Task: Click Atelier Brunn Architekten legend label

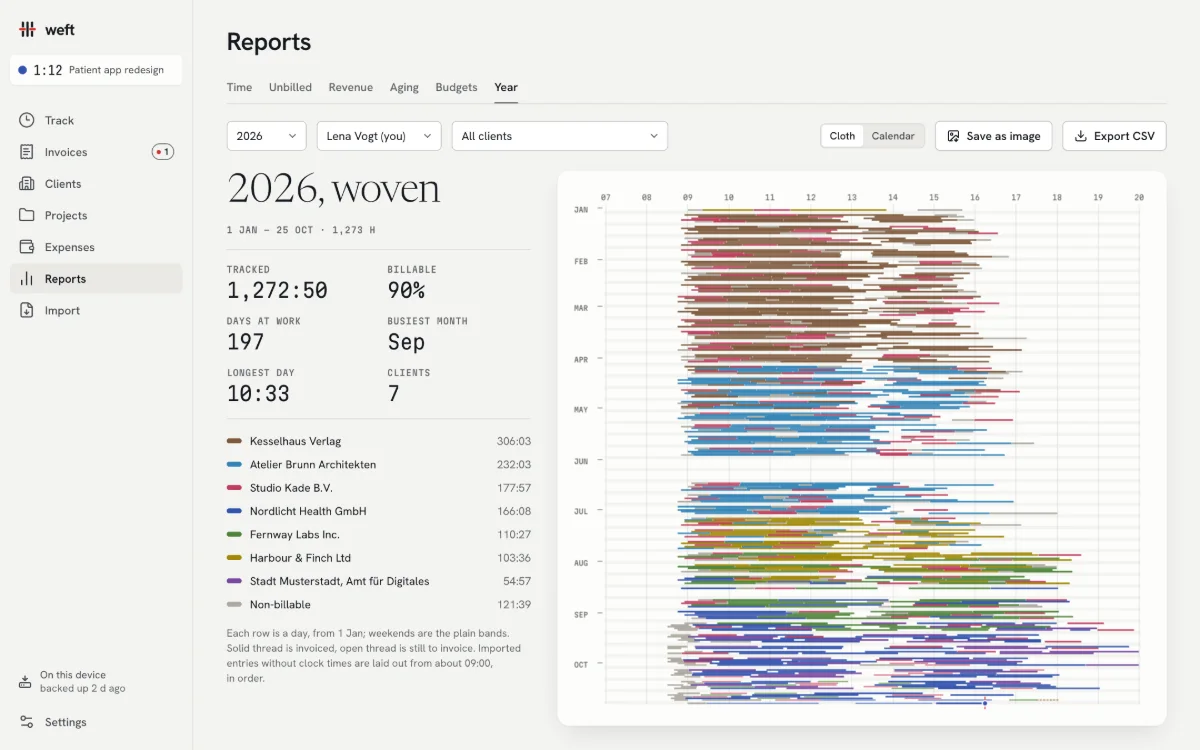Action: [312, 464]
